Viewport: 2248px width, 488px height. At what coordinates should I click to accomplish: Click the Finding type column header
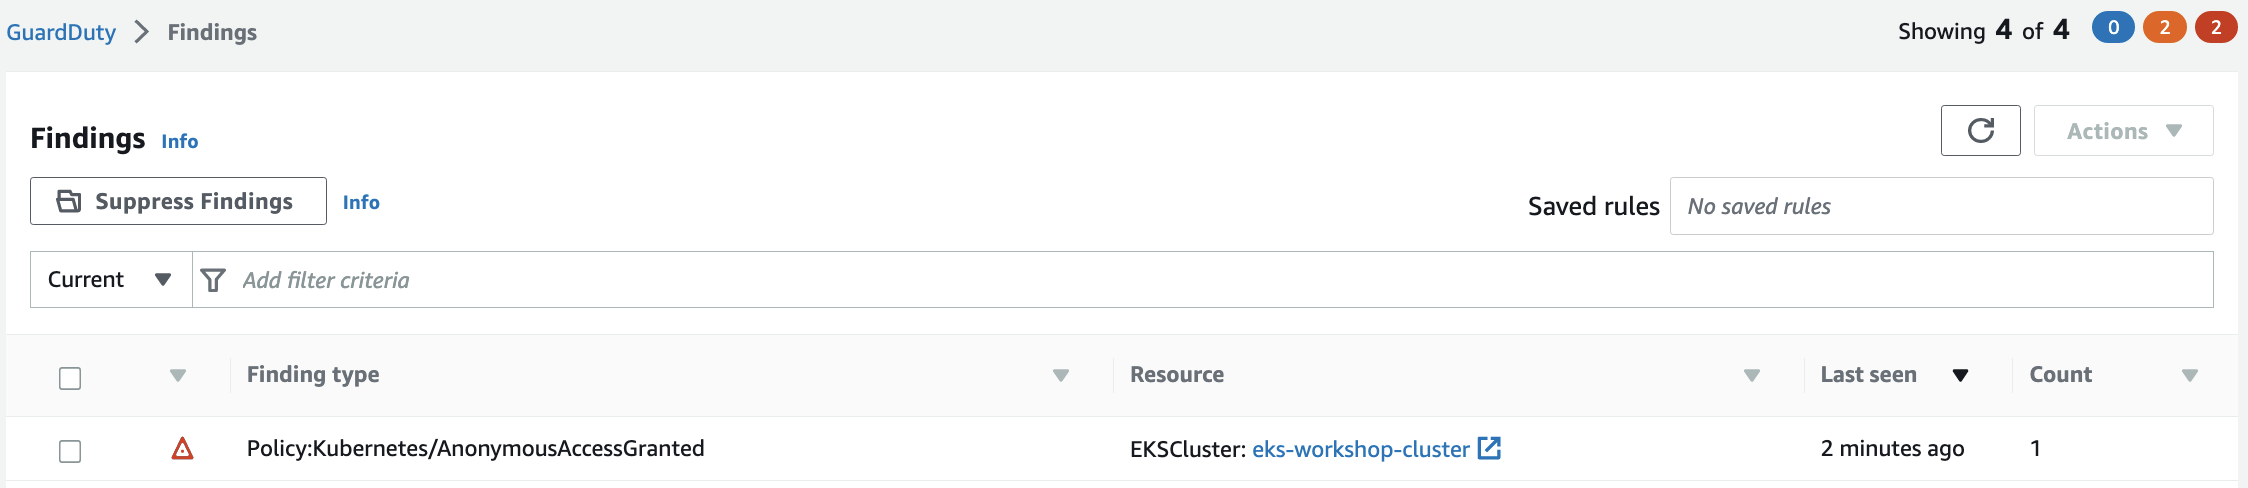pyautogui.click(x=313, y=375)
